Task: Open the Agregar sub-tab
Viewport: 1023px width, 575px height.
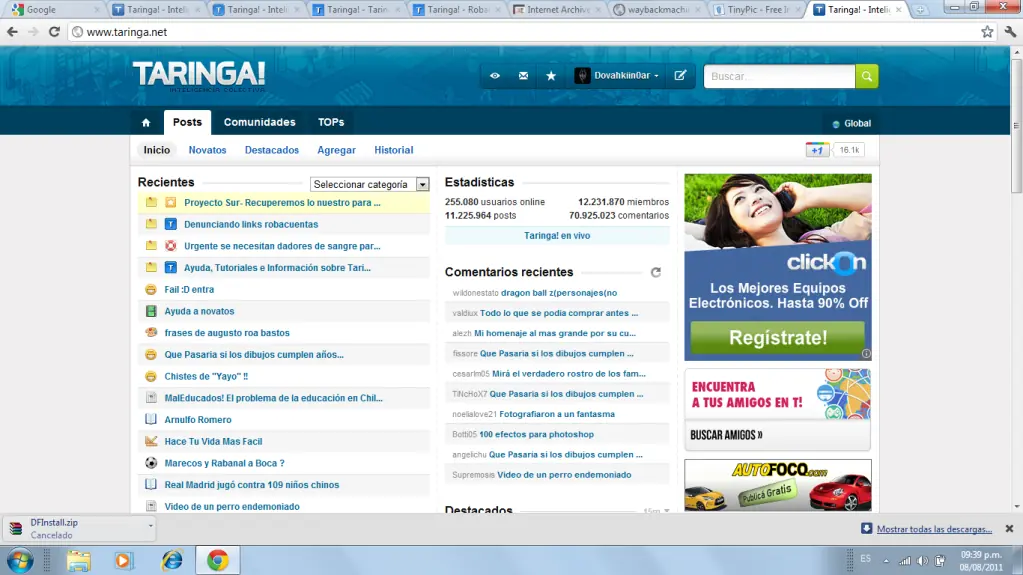Action: 337,150
